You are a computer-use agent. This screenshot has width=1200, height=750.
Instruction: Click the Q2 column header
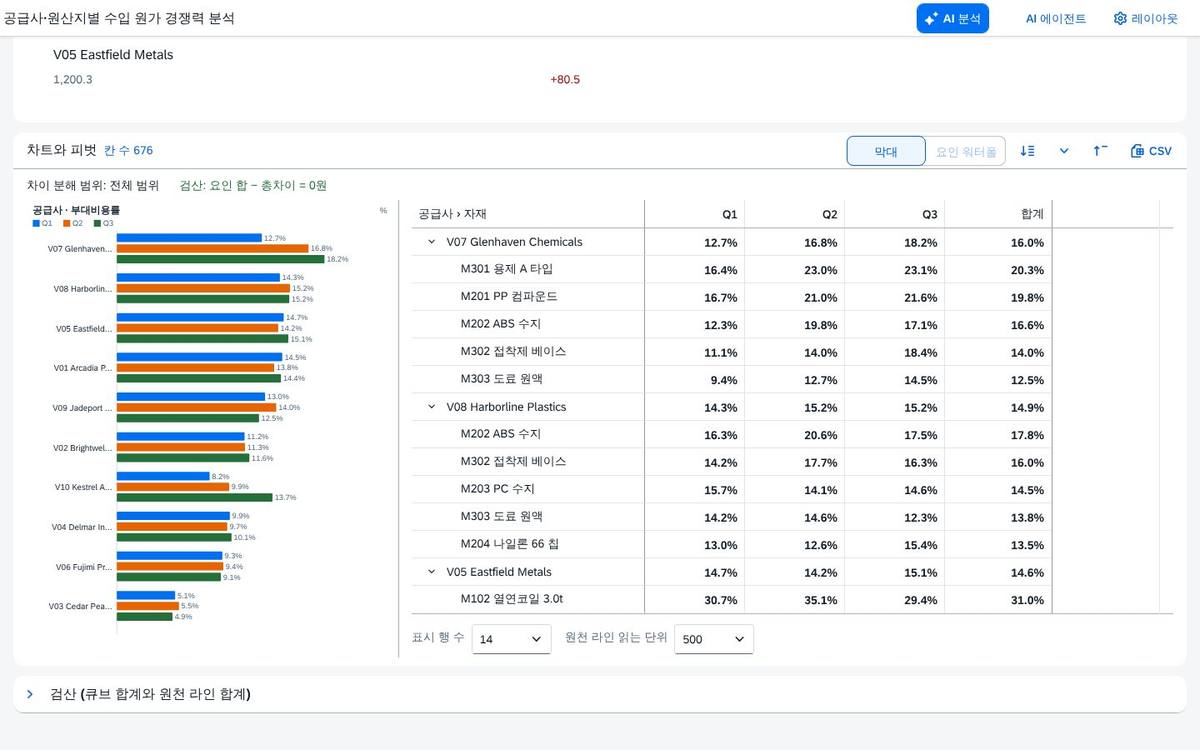click(x=794, y=214)
